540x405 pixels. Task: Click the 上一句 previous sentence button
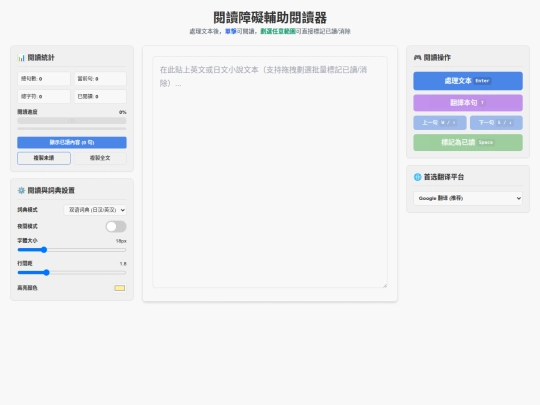440,123
